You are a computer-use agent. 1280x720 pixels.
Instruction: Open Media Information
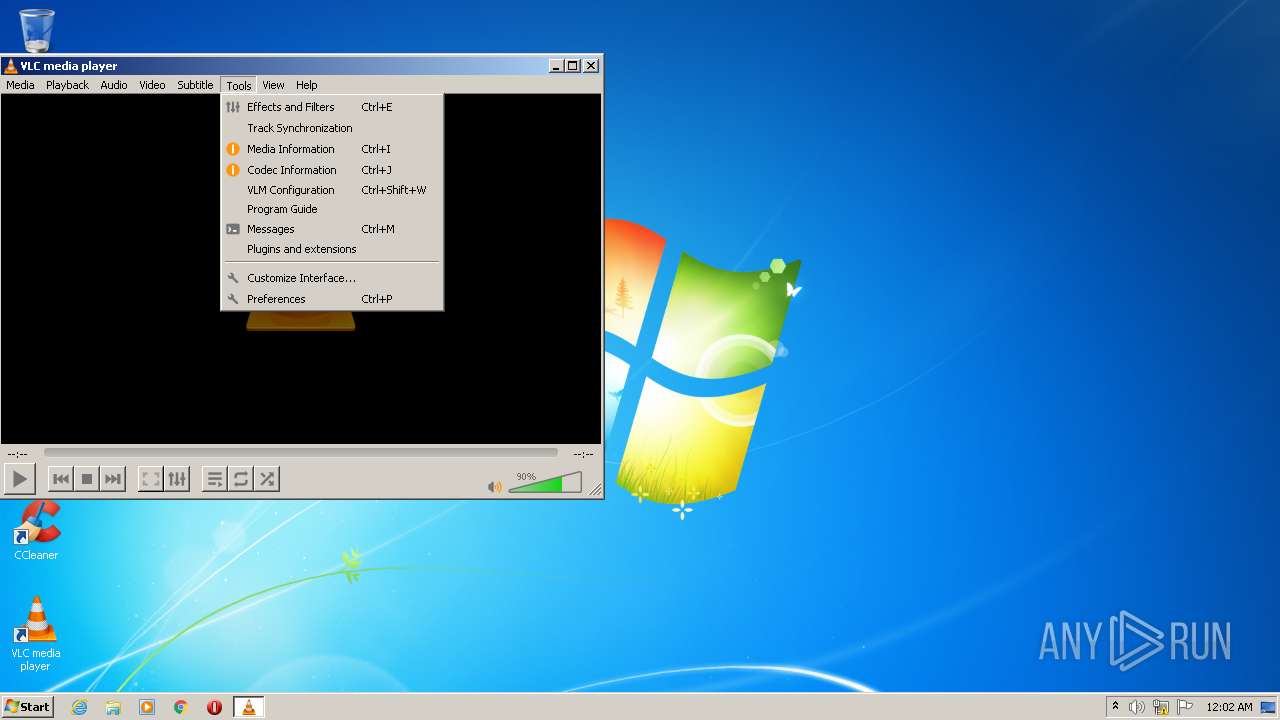pos(332,149)
